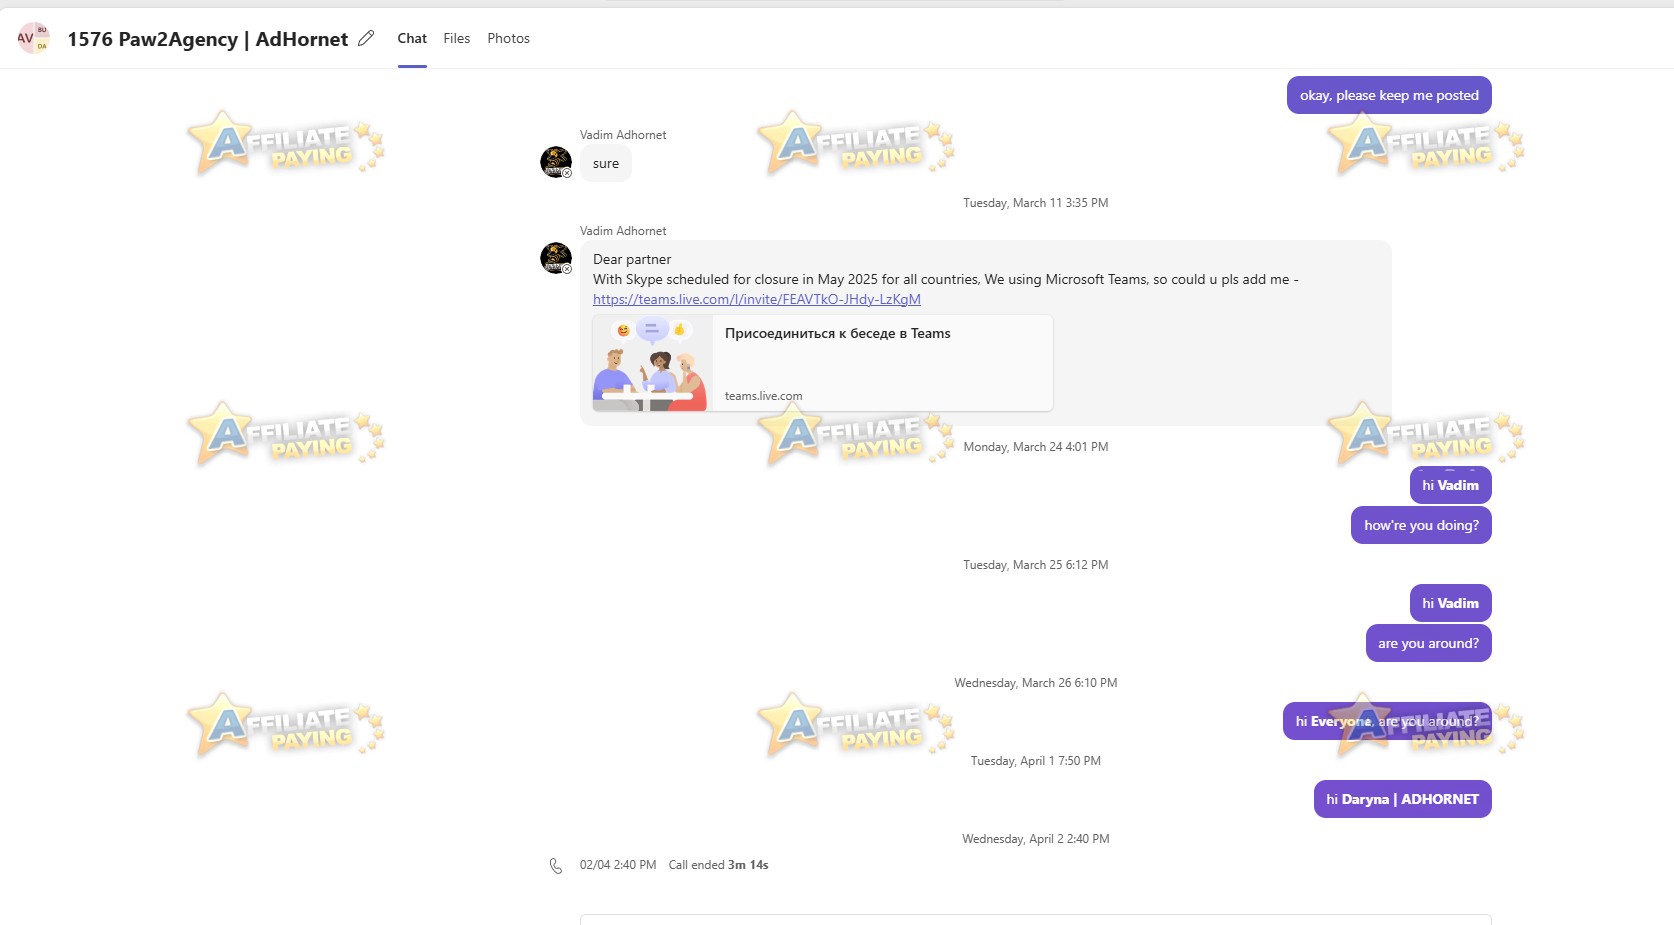Click Vadim's sure message bubble
This screenshot has height=925, width=1674.
click(x=605, y=162)
